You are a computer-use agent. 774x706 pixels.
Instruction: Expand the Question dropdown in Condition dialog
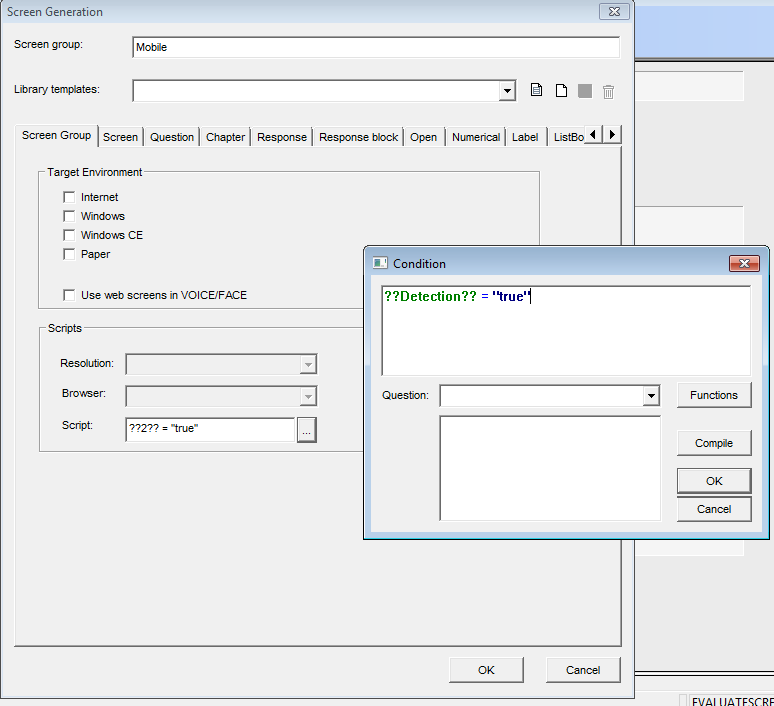pos(651,396)
